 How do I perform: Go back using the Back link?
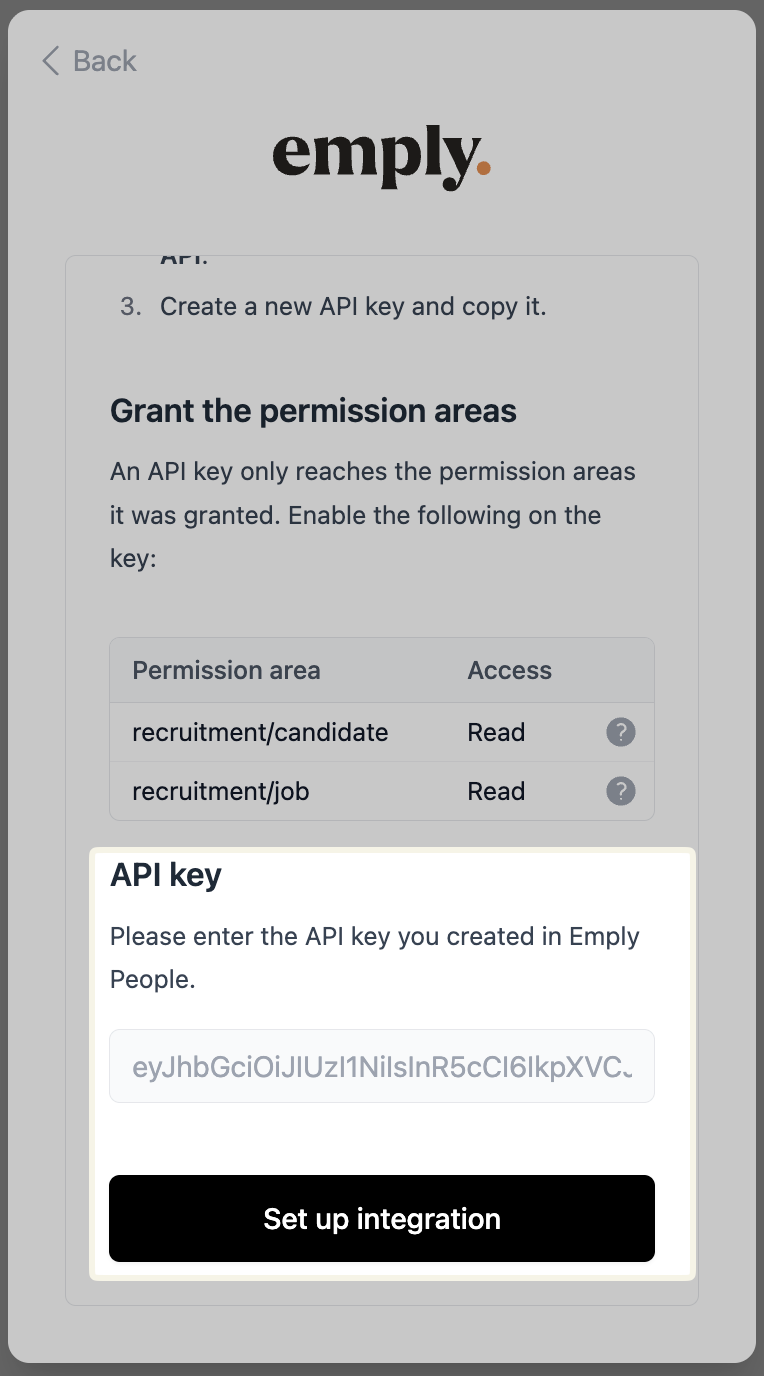click(x=89, y=61)
